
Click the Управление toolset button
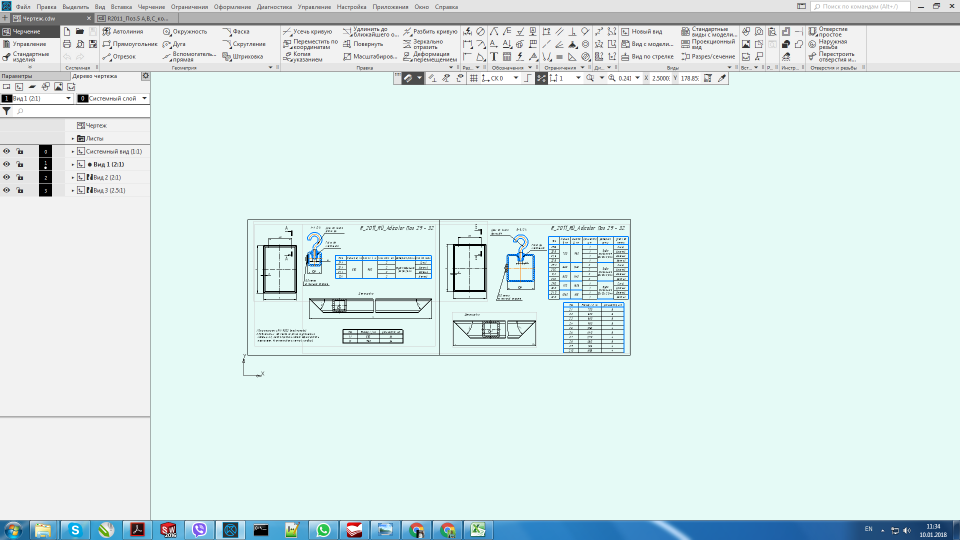(x=28, y=44)
